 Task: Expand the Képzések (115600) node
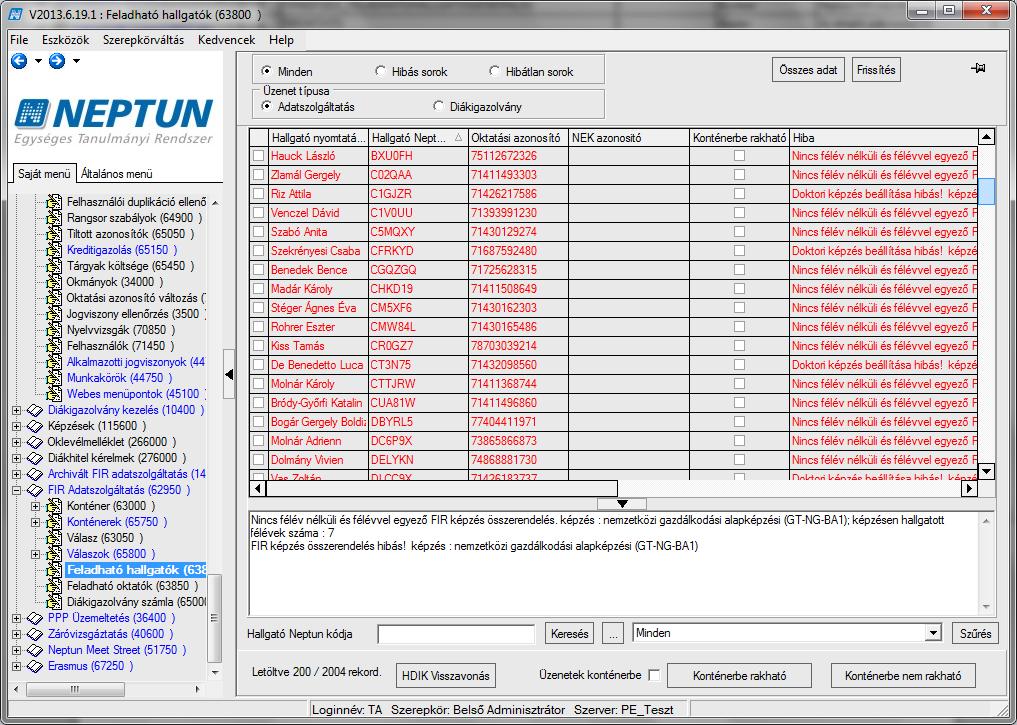(16, 426)
